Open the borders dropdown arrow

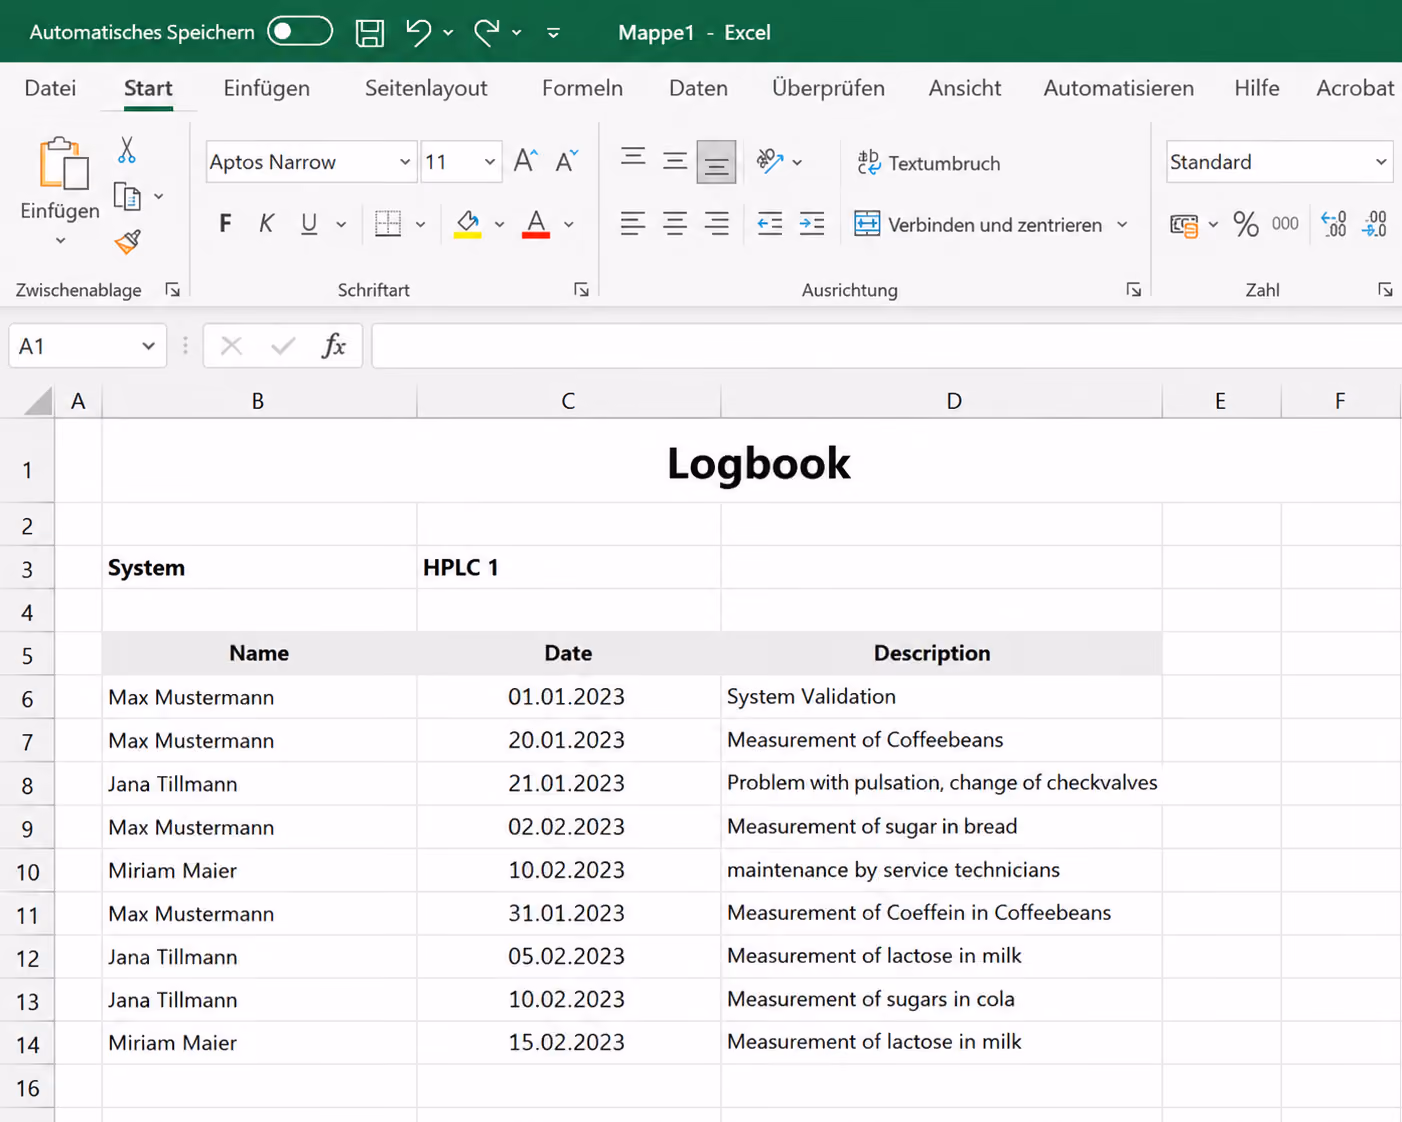pos(420,225)
